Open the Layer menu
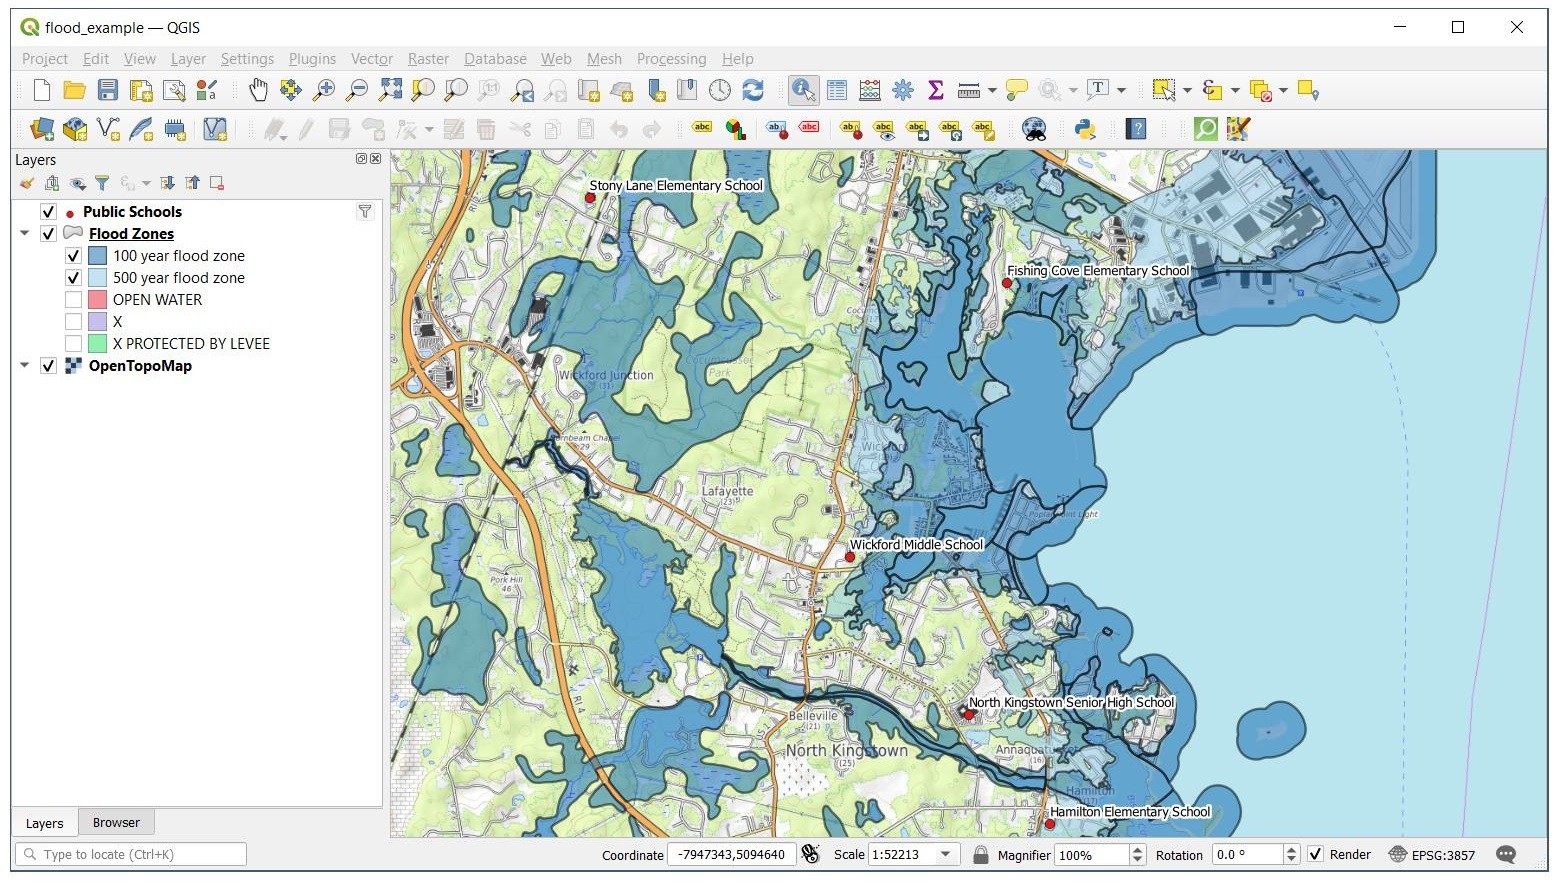 188,59
